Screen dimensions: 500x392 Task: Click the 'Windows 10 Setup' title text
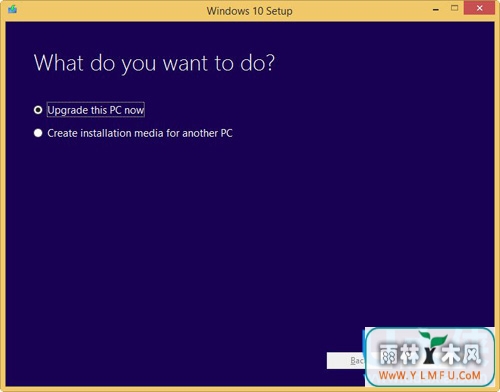click(249, 11)
